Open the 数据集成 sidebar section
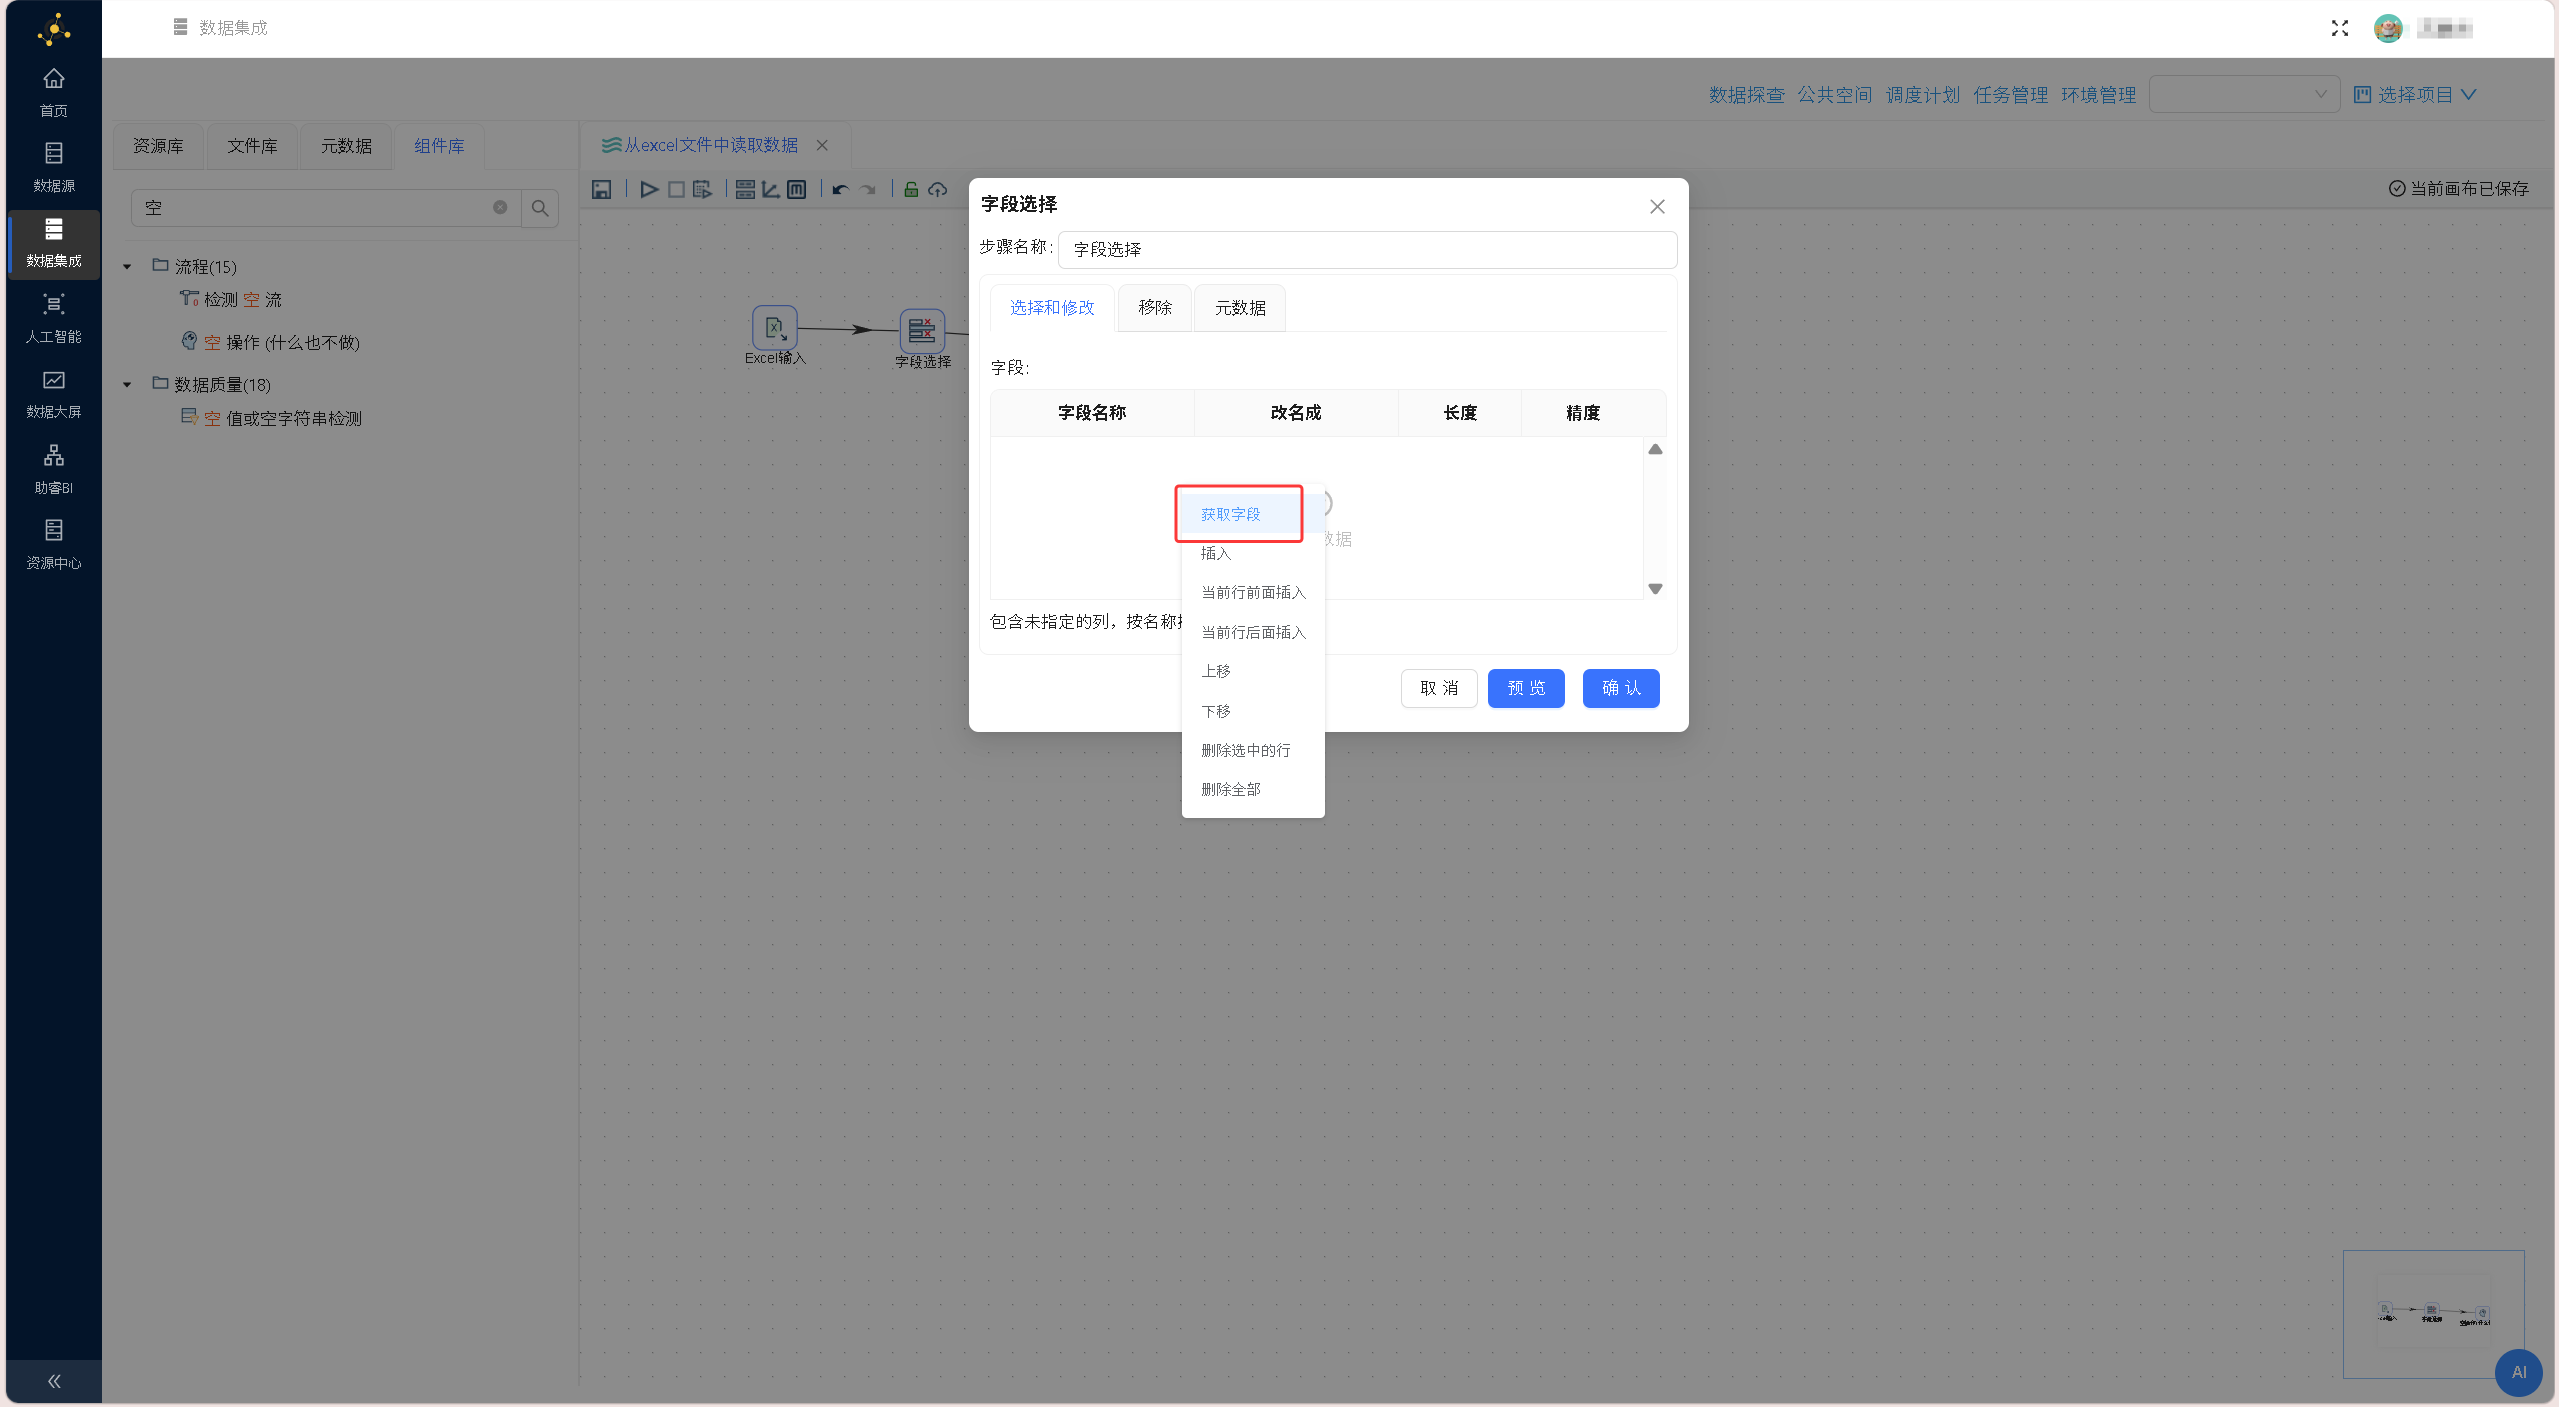Screen dimensions: 2559x1407 (x=54, y=243)
